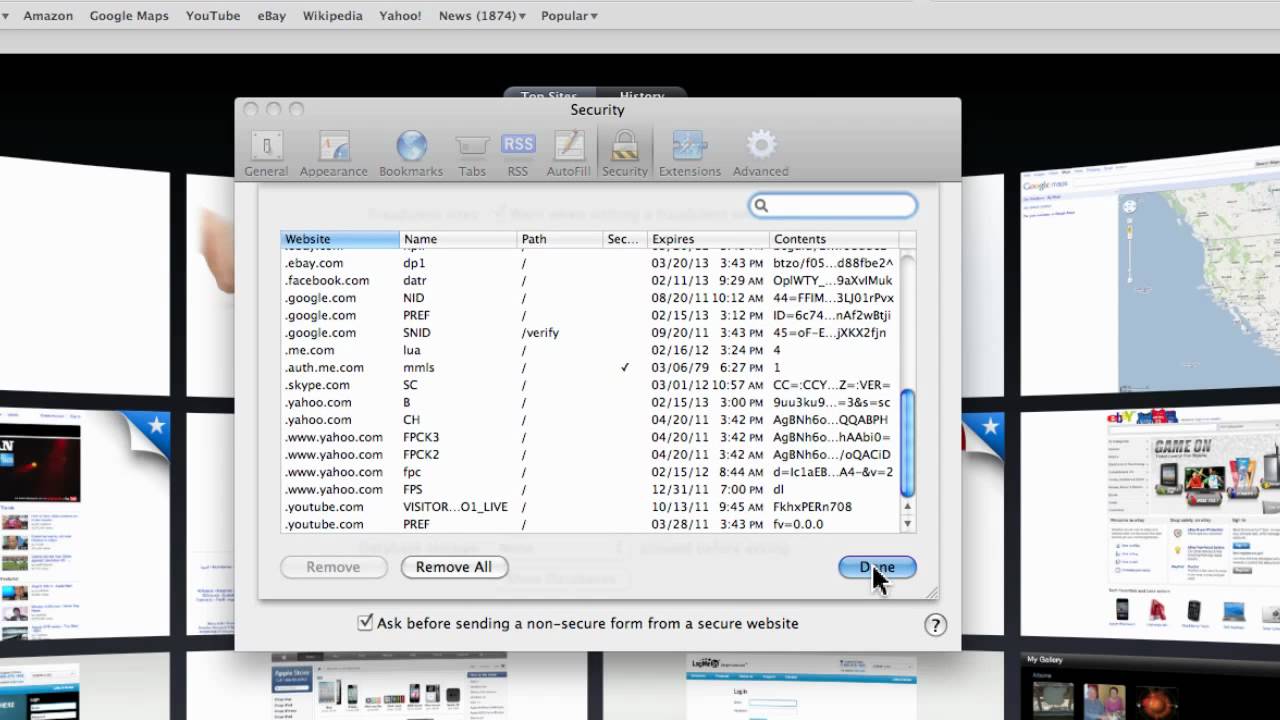Open AutoFill preferences pane
Screen dimensions: 1280x720
[569, 154]
